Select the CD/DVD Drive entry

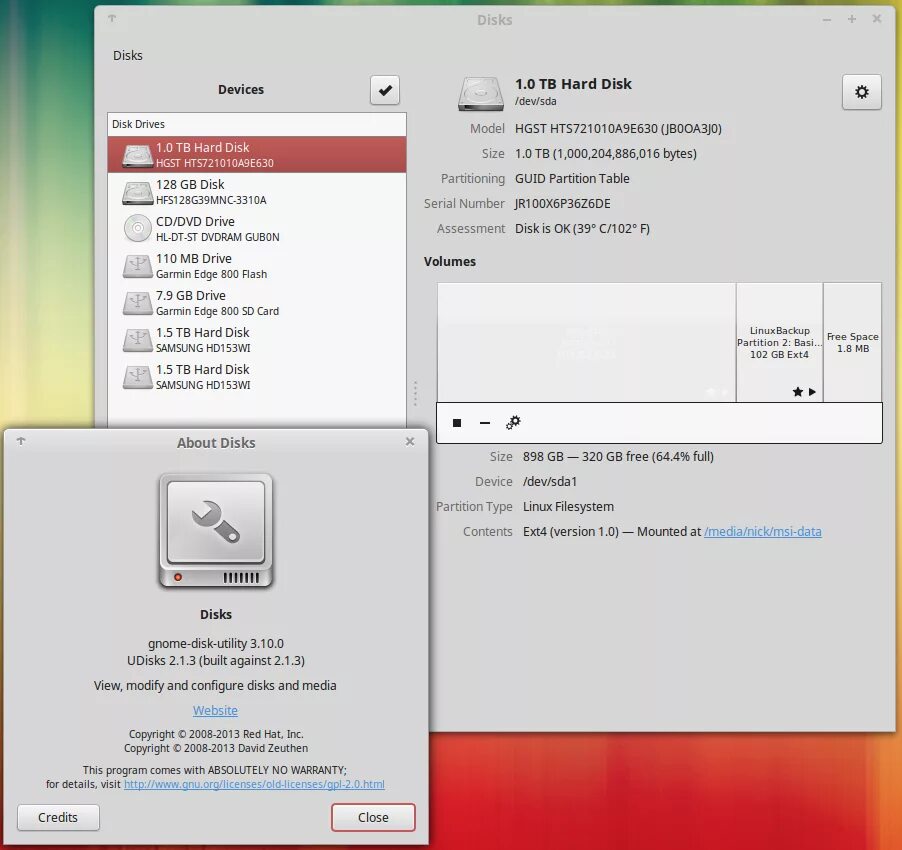click(257, 228)
